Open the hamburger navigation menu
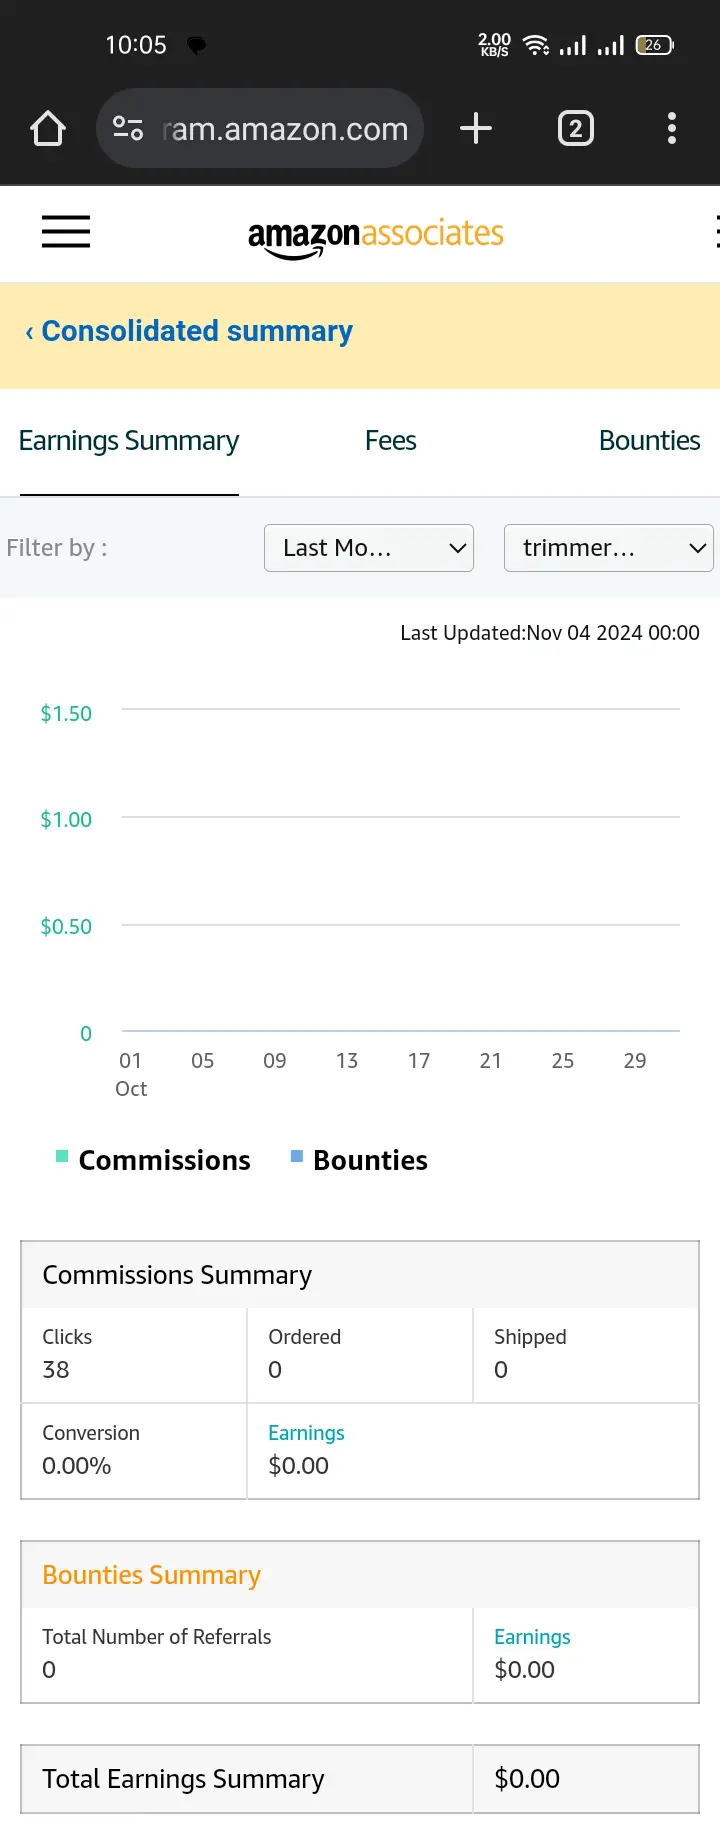This screenshot has width=720, height=1836. tap(66, 232)
